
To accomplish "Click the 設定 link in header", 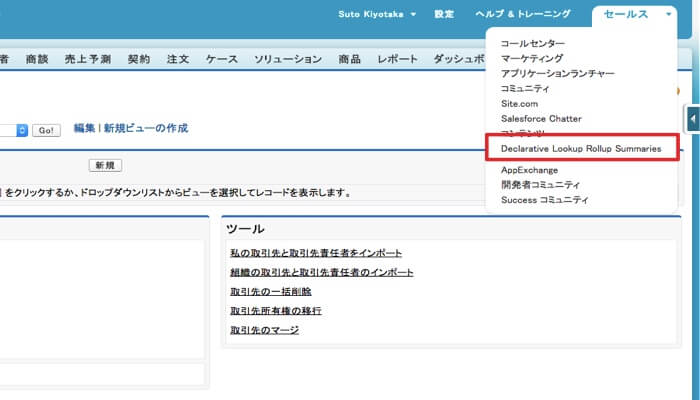I will (443, 15).
